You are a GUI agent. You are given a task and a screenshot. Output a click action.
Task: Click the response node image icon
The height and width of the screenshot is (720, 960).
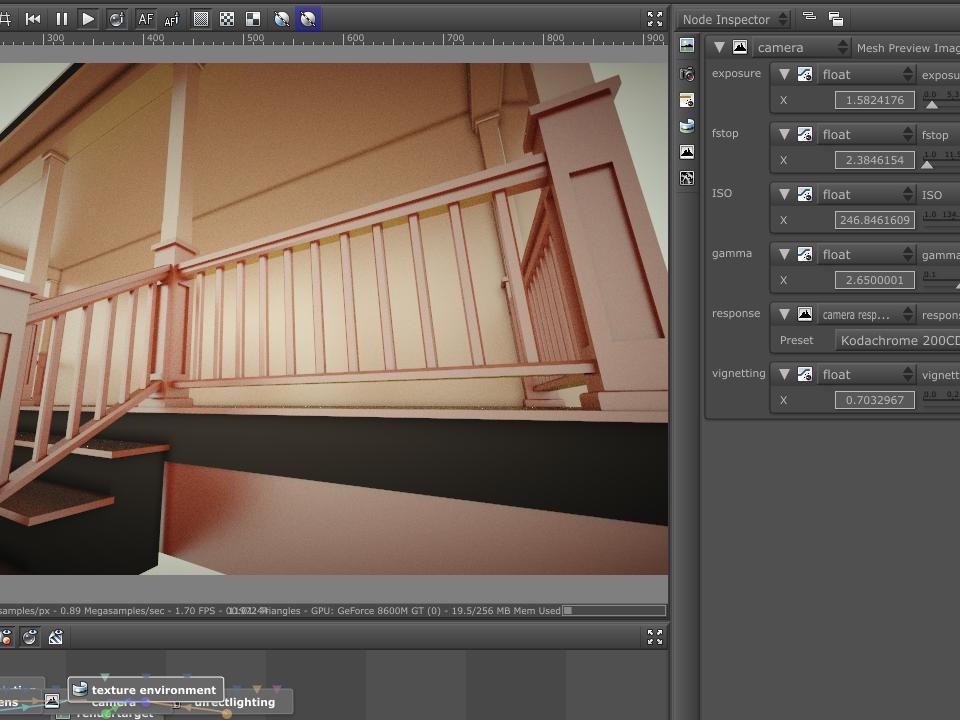pos(804,314)
